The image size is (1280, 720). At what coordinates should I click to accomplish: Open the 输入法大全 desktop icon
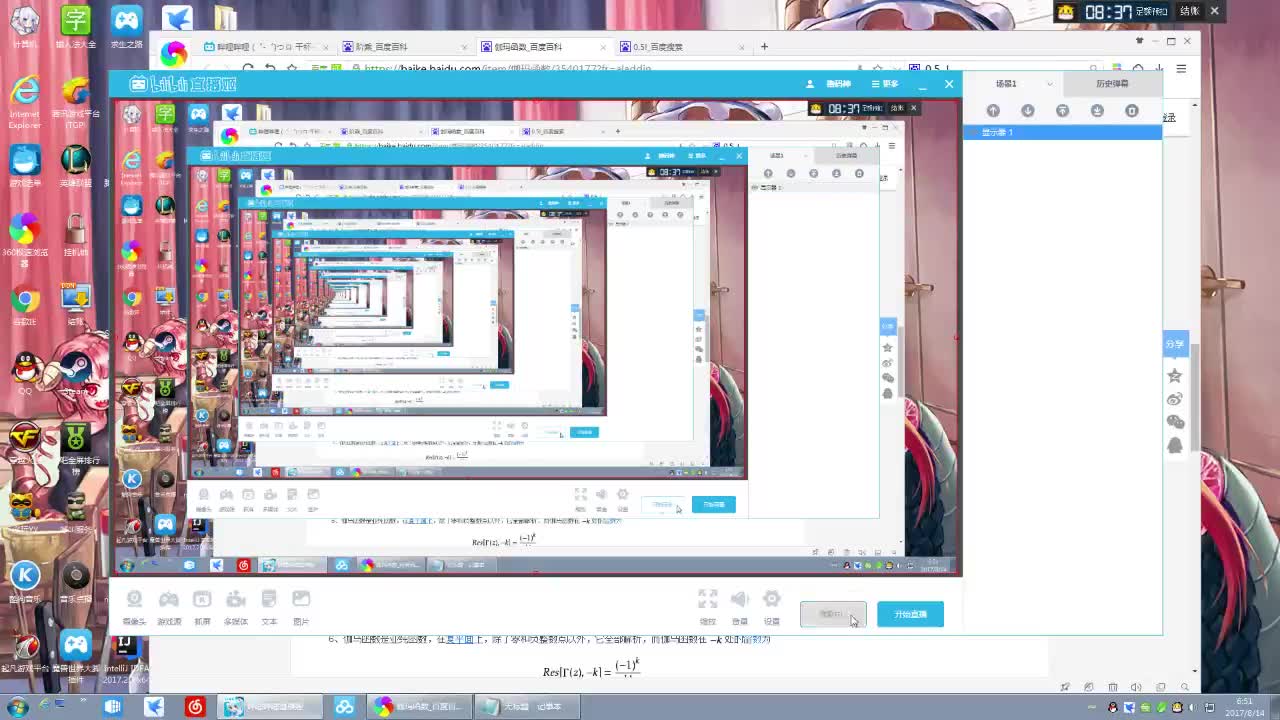(x=76, y=27)
